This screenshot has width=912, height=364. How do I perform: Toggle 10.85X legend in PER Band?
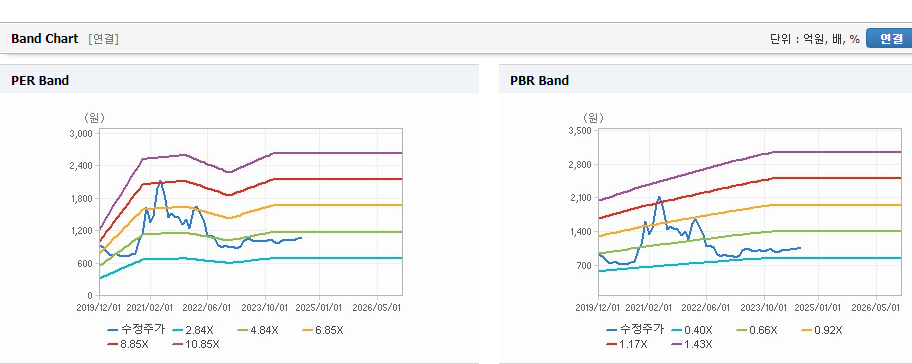click(196, 344)
